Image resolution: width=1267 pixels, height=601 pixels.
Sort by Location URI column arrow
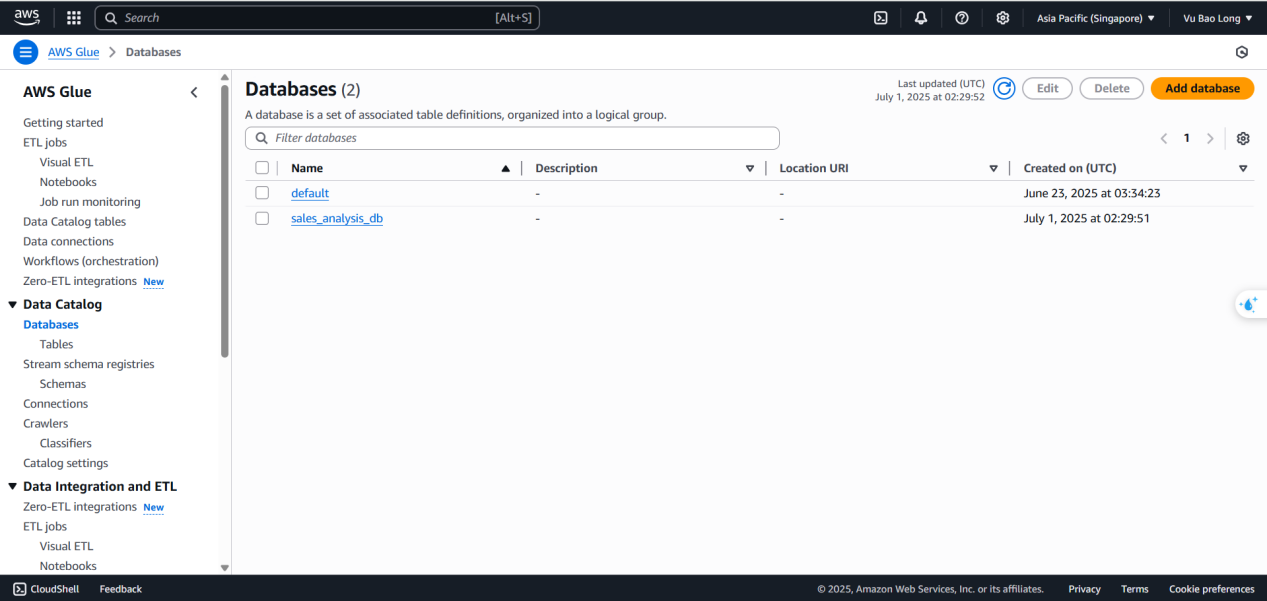[993, 168]
